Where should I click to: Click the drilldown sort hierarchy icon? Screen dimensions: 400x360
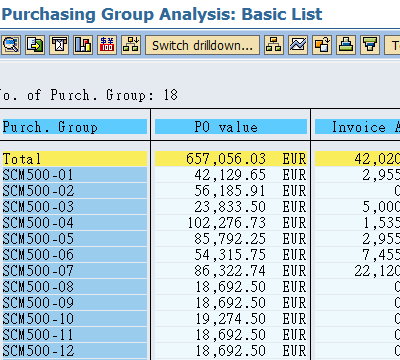(x=131, y=45)
